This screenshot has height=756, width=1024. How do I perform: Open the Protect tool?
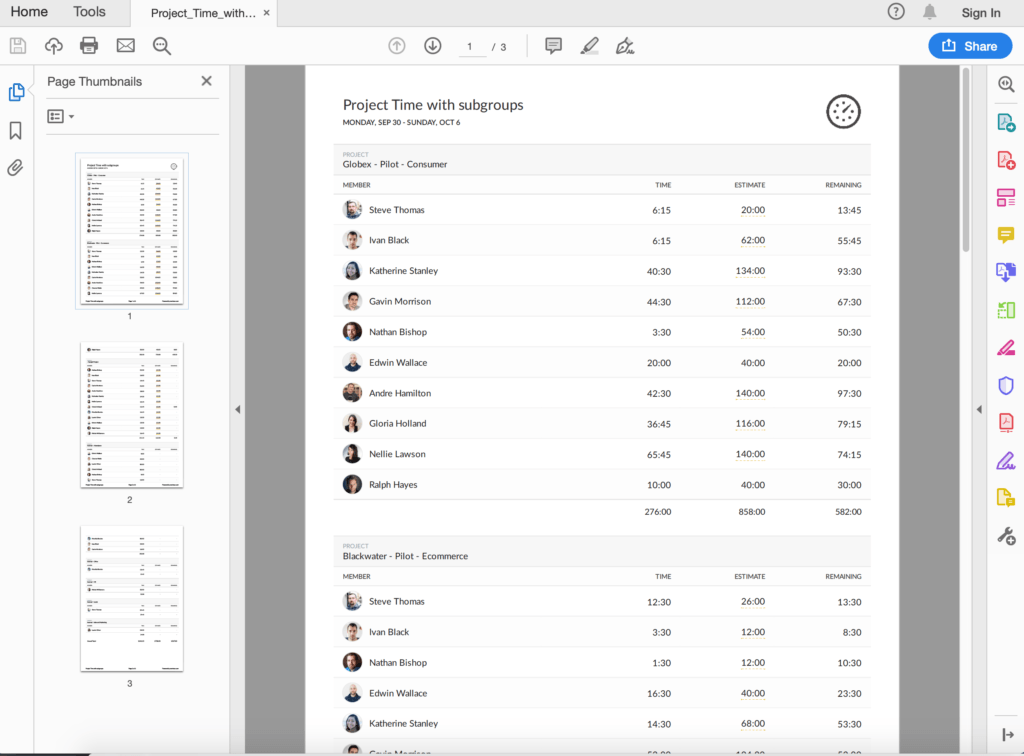1006,385
